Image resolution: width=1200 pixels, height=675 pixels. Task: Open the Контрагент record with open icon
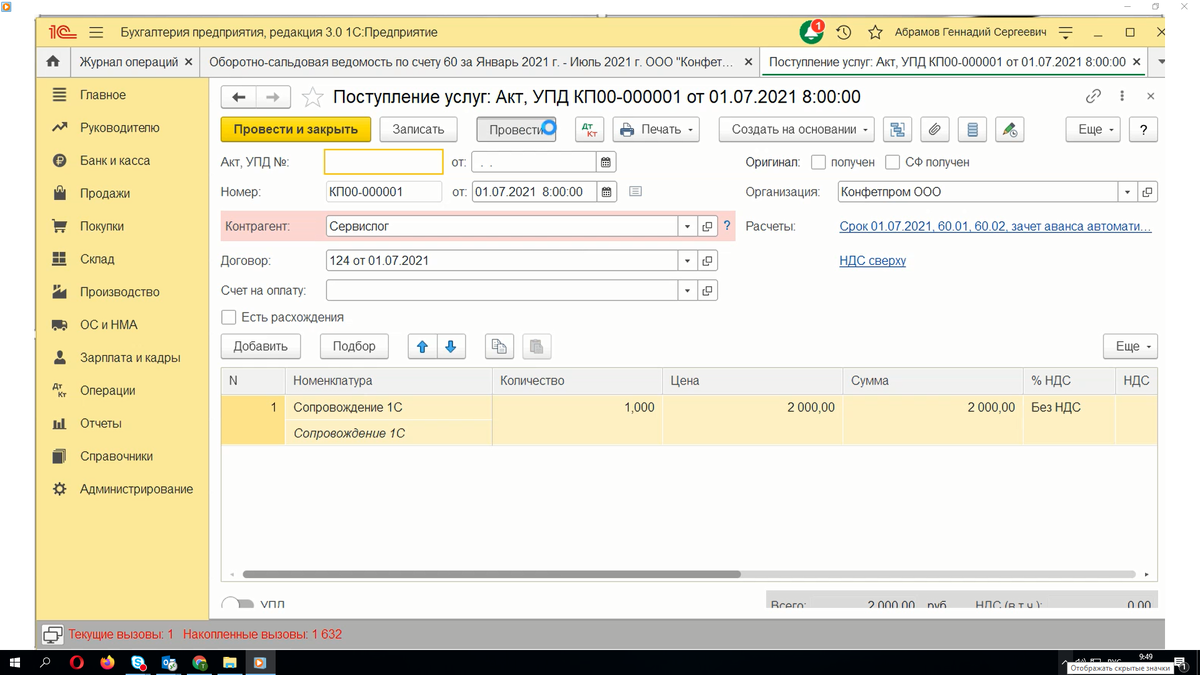pyautogui.click(x=707, y=227)
